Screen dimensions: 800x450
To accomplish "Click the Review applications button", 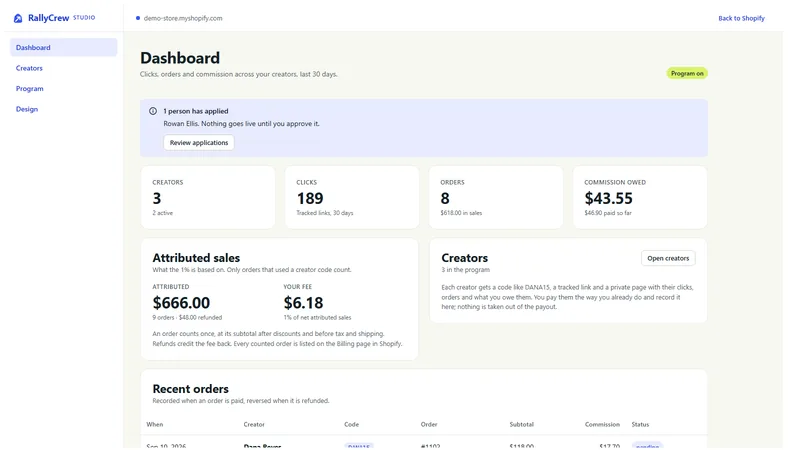I will pos(199,143).
